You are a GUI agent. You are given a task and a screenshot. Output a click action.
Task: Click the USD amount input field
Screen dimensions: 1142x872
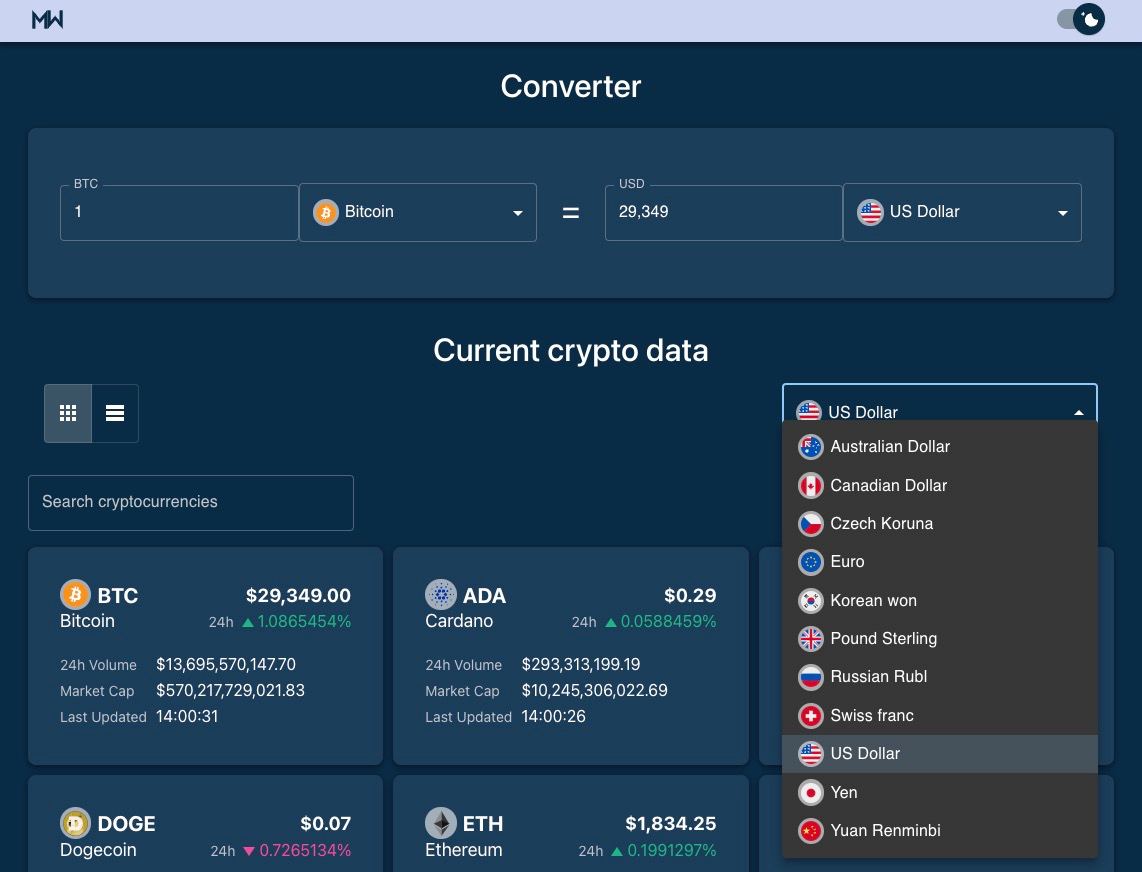724,212
